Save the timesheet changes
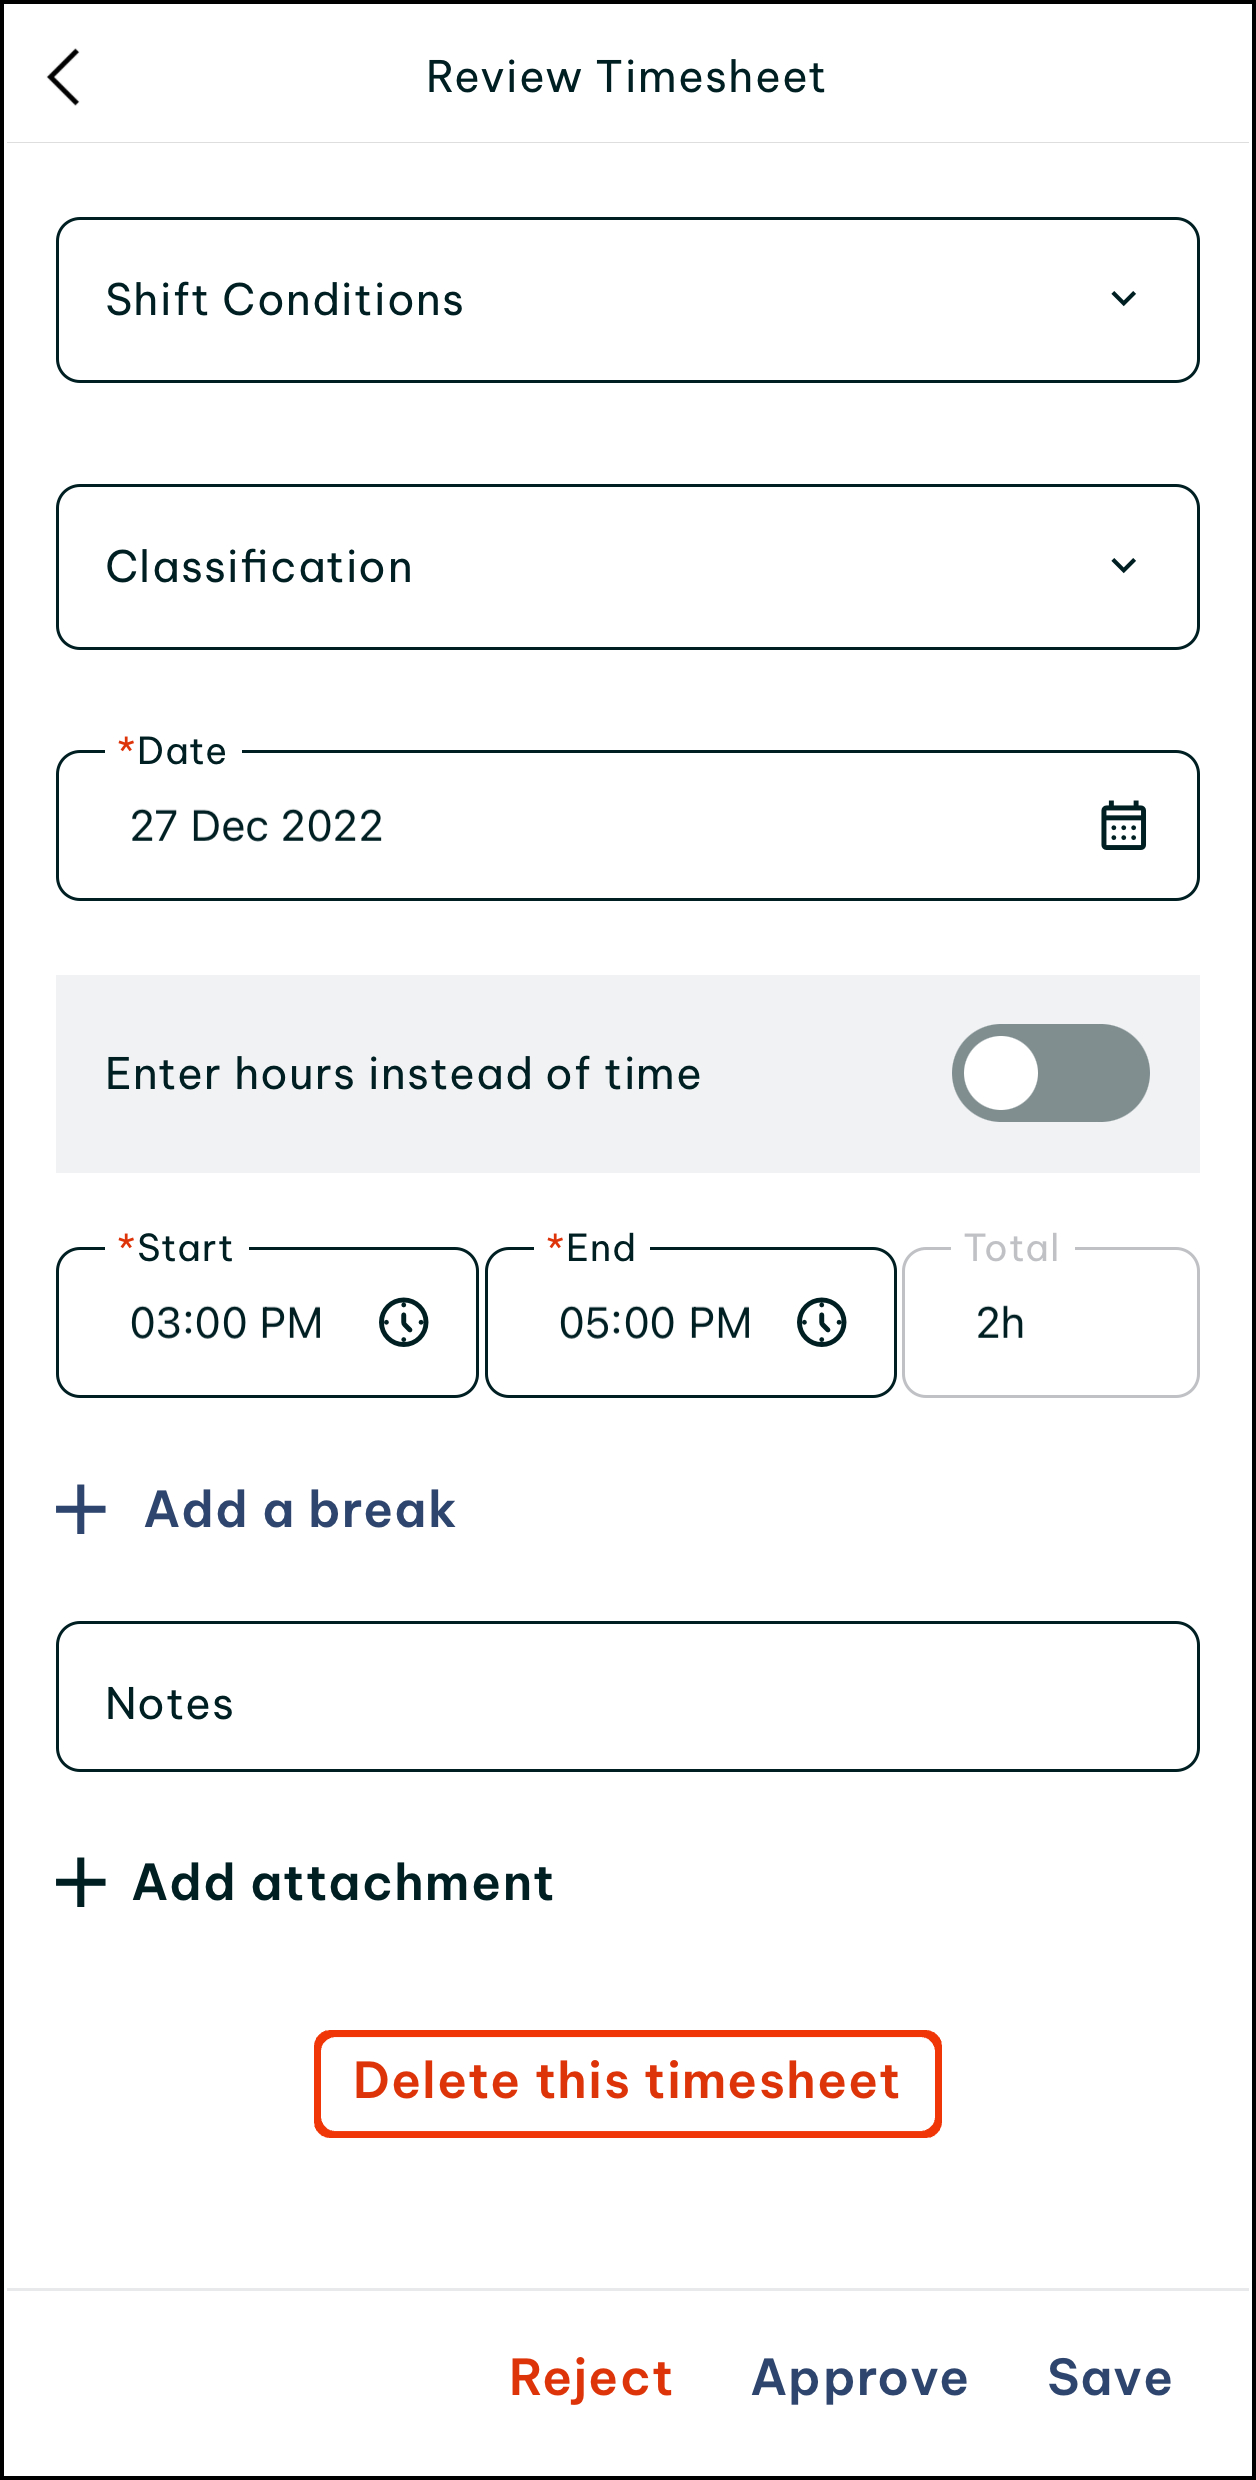The width and height of the screenshot is (1256, 2480). point(1109,2377)
